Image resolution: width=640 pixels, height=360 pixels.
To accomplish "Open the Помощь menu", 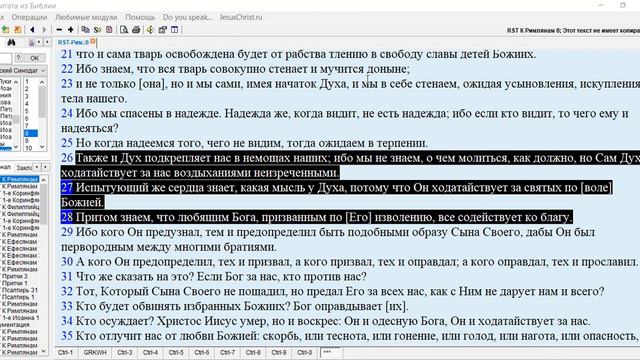I will (140, 17).
